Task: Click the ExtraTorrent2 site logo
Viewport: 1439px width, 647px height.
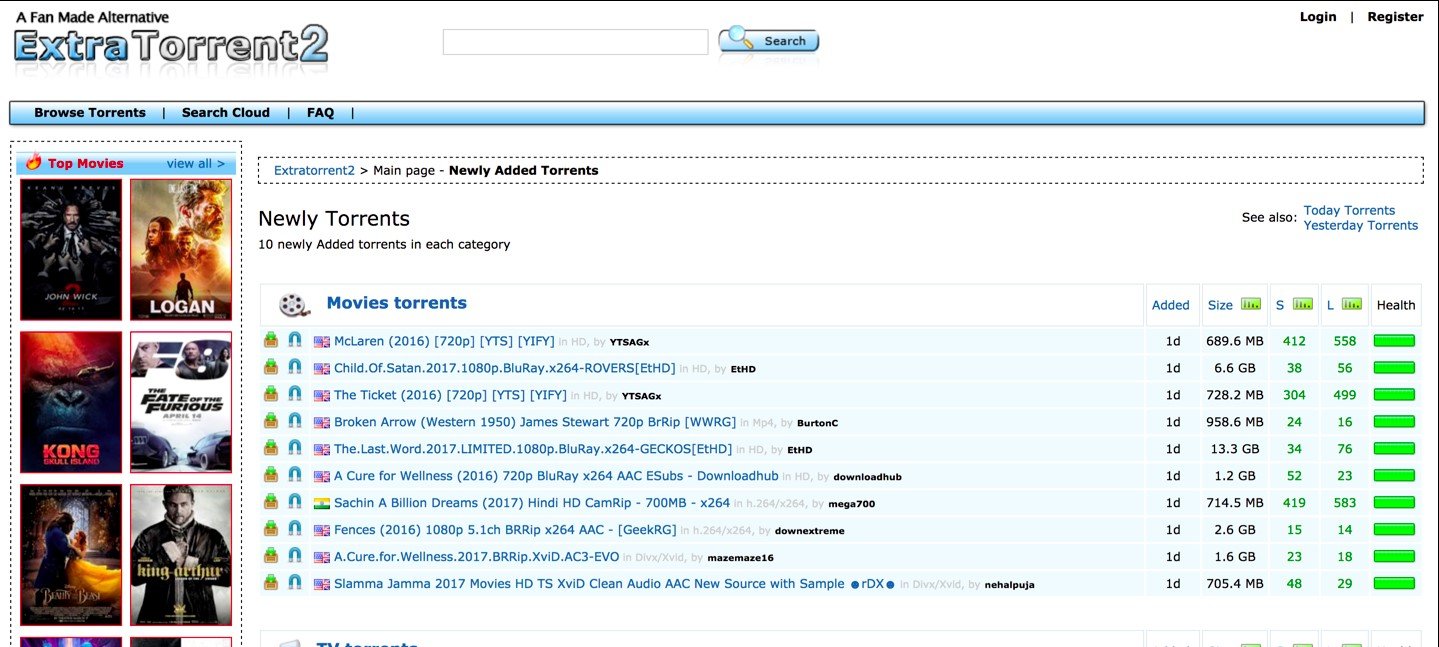Action: (171, 47)
